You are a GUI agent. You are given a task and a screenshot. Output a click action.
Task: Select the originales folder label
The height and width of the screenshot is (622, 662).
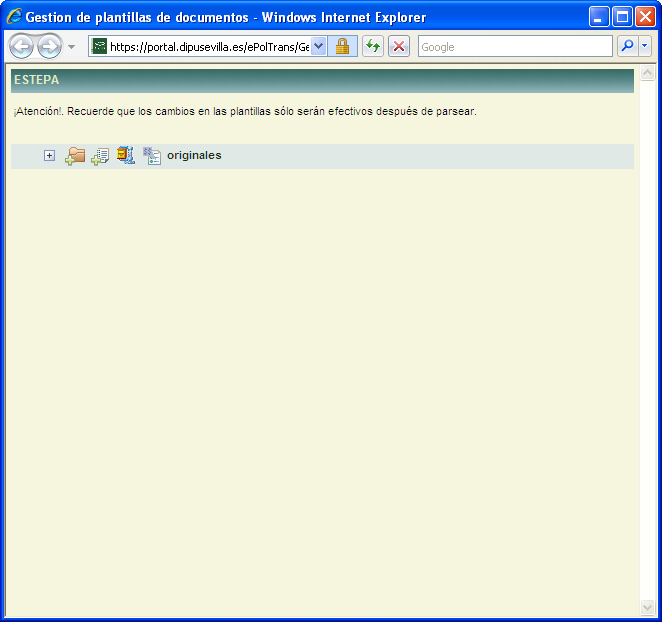(194, 155)
